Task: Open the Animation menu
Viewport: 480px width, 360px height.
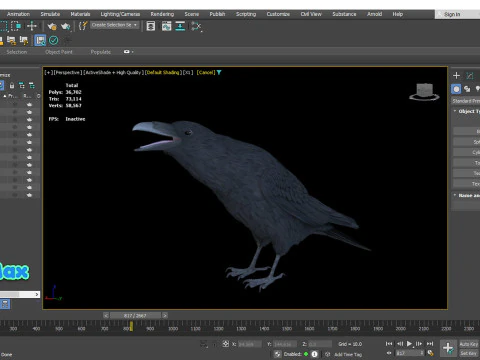Action: (18, 14)
